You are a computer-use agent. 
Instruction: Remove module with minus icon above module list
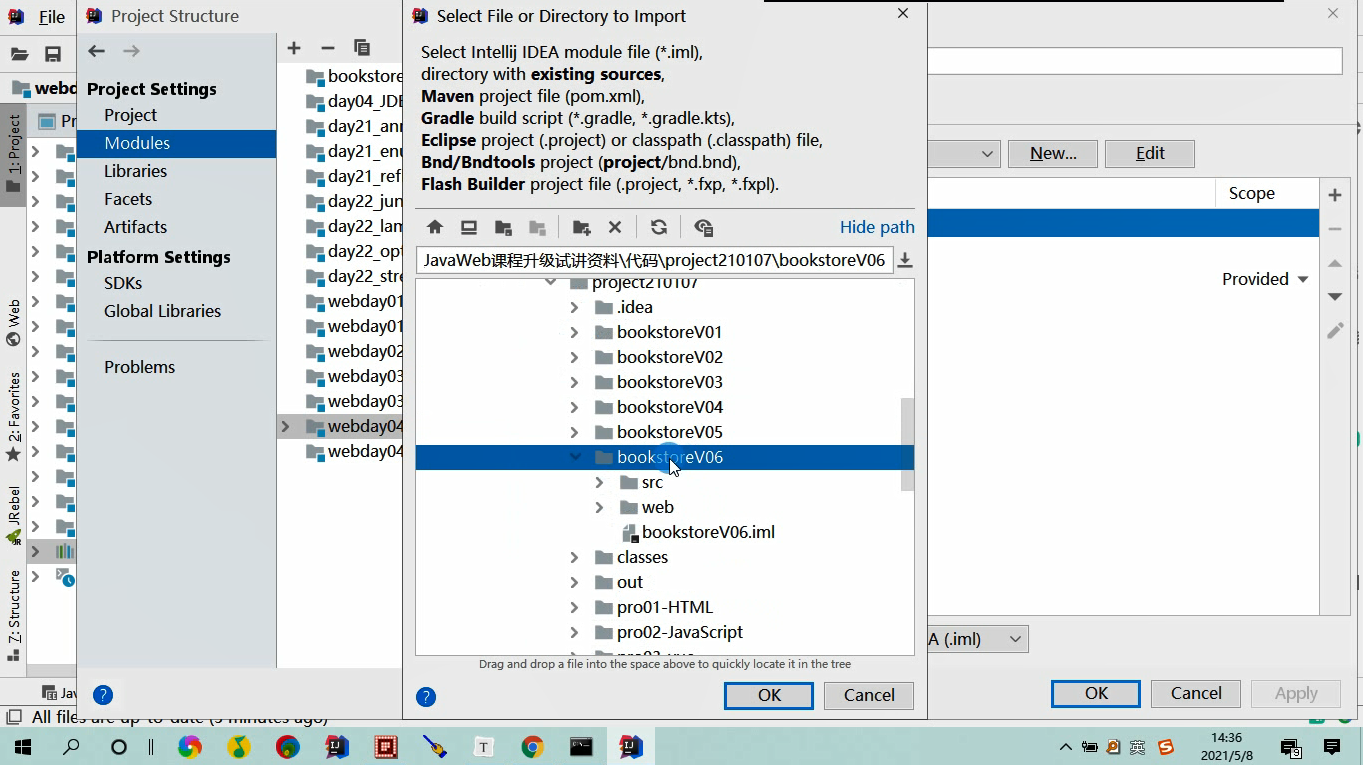pos(328,48)
